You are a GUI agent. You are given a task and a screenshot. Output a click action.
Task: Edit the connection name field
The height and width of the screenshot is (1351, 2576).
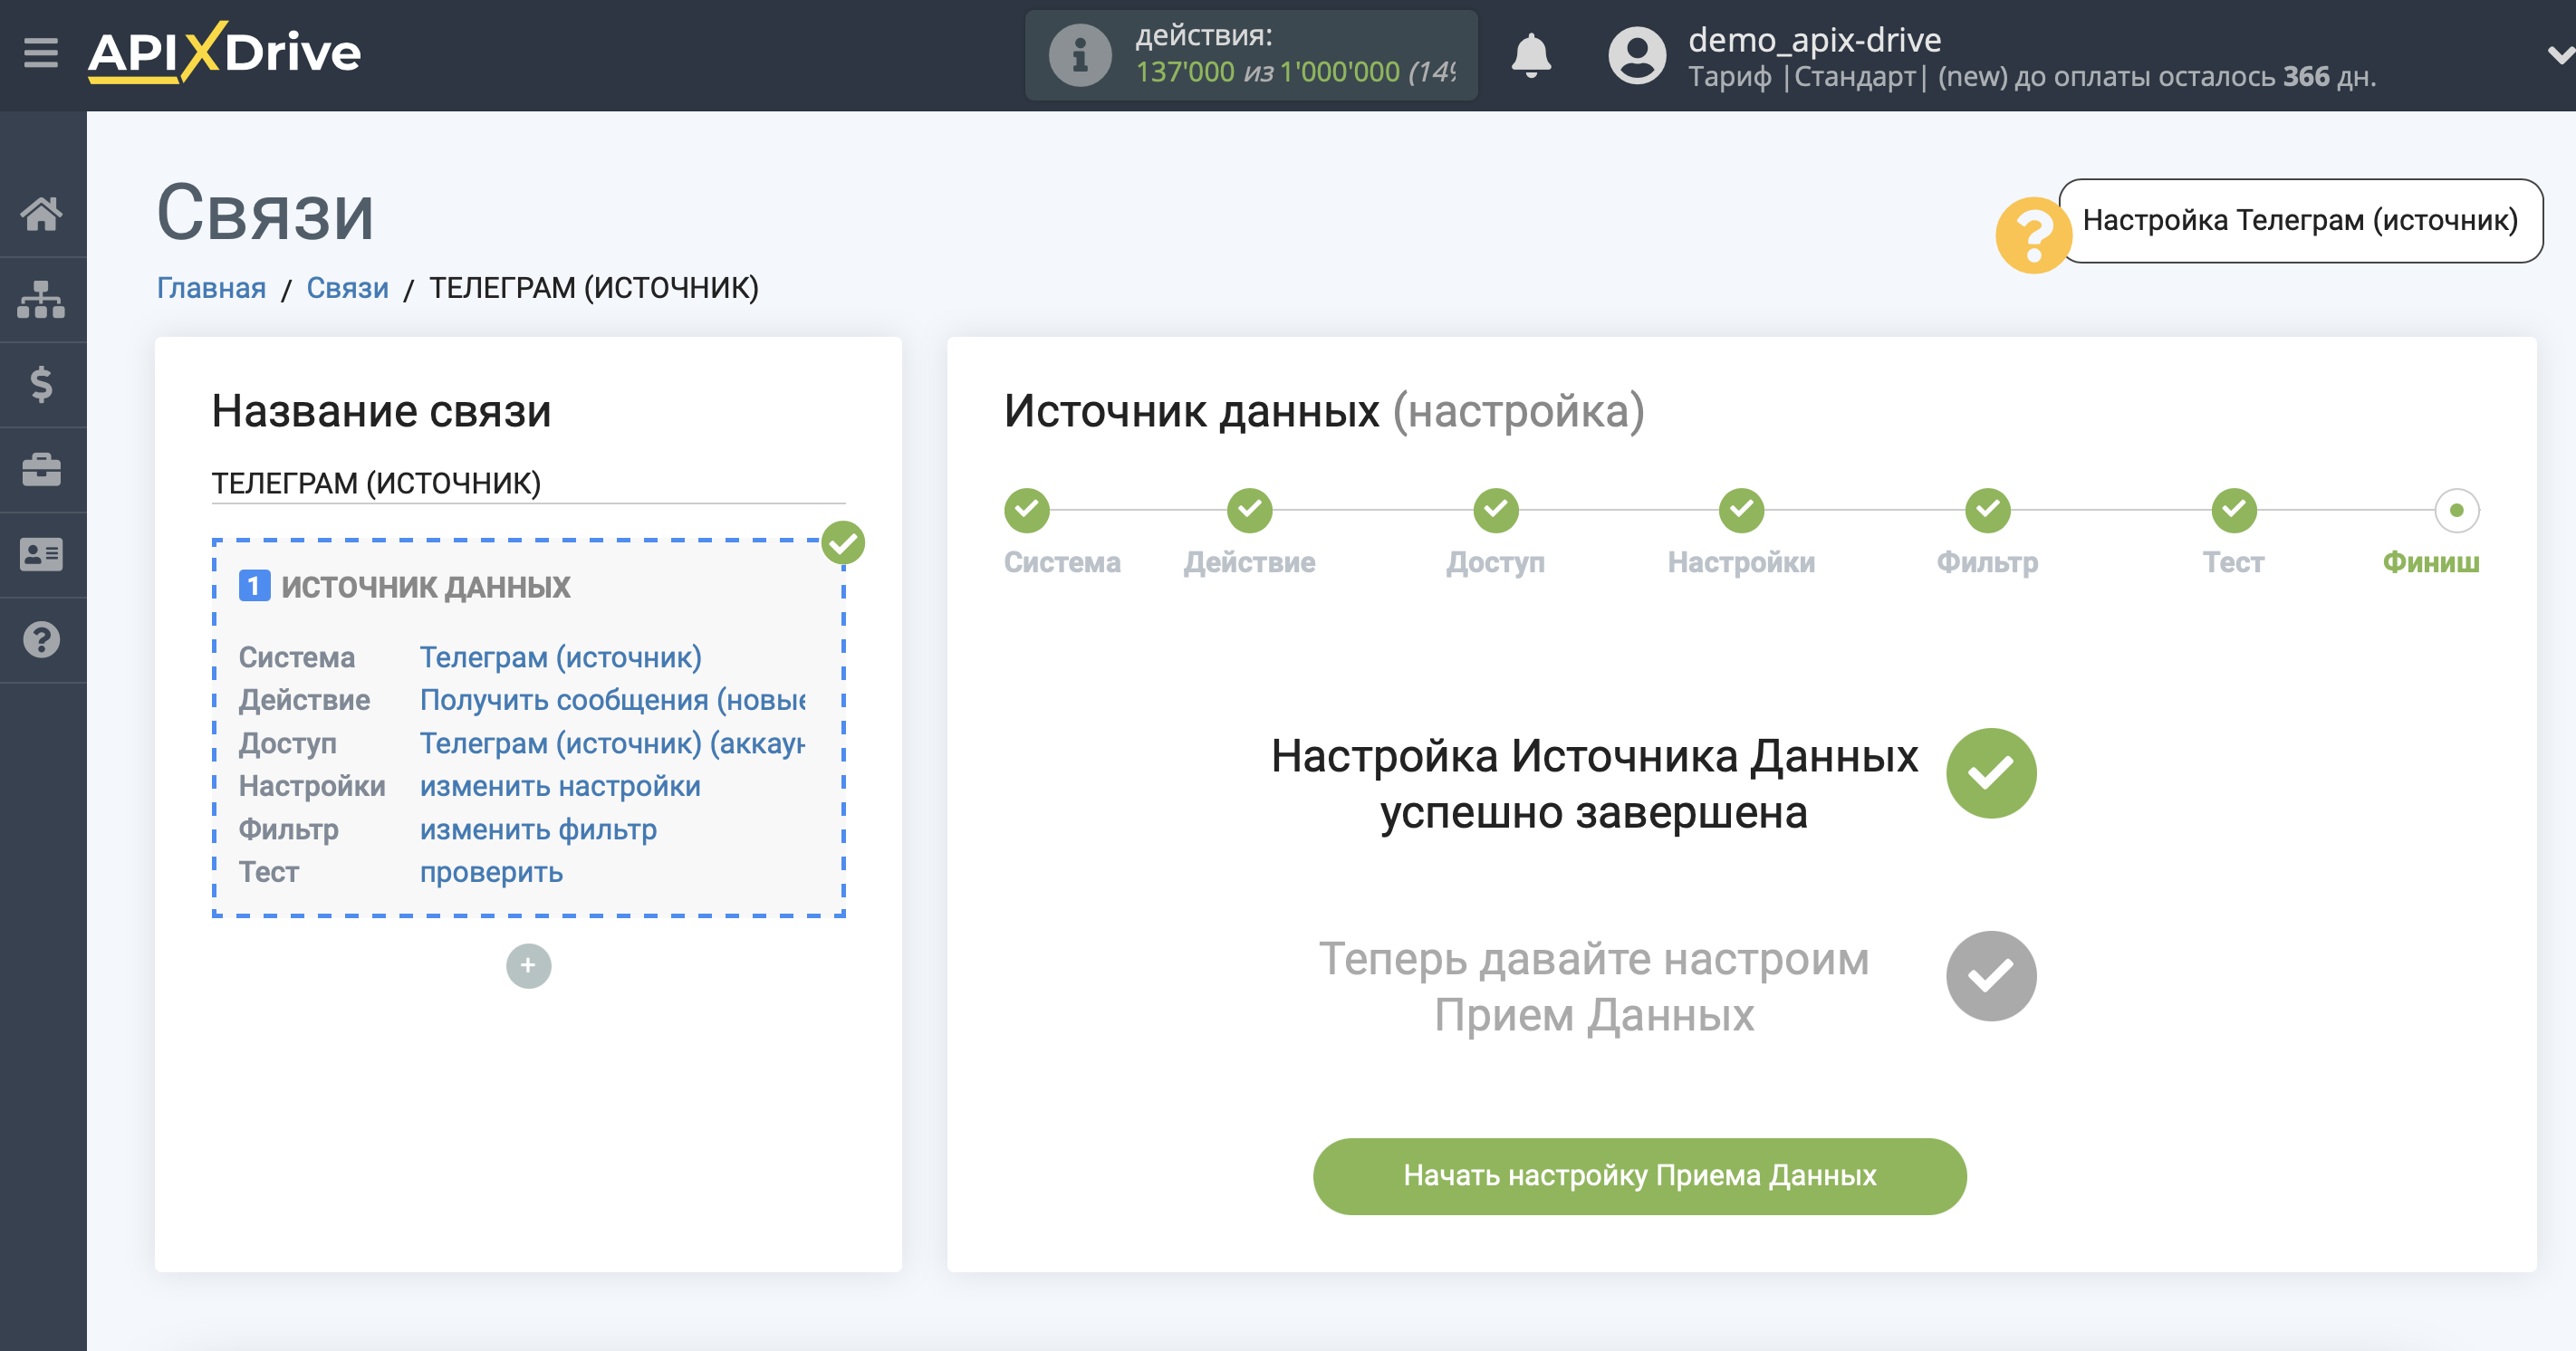click(x=528, y=484)
